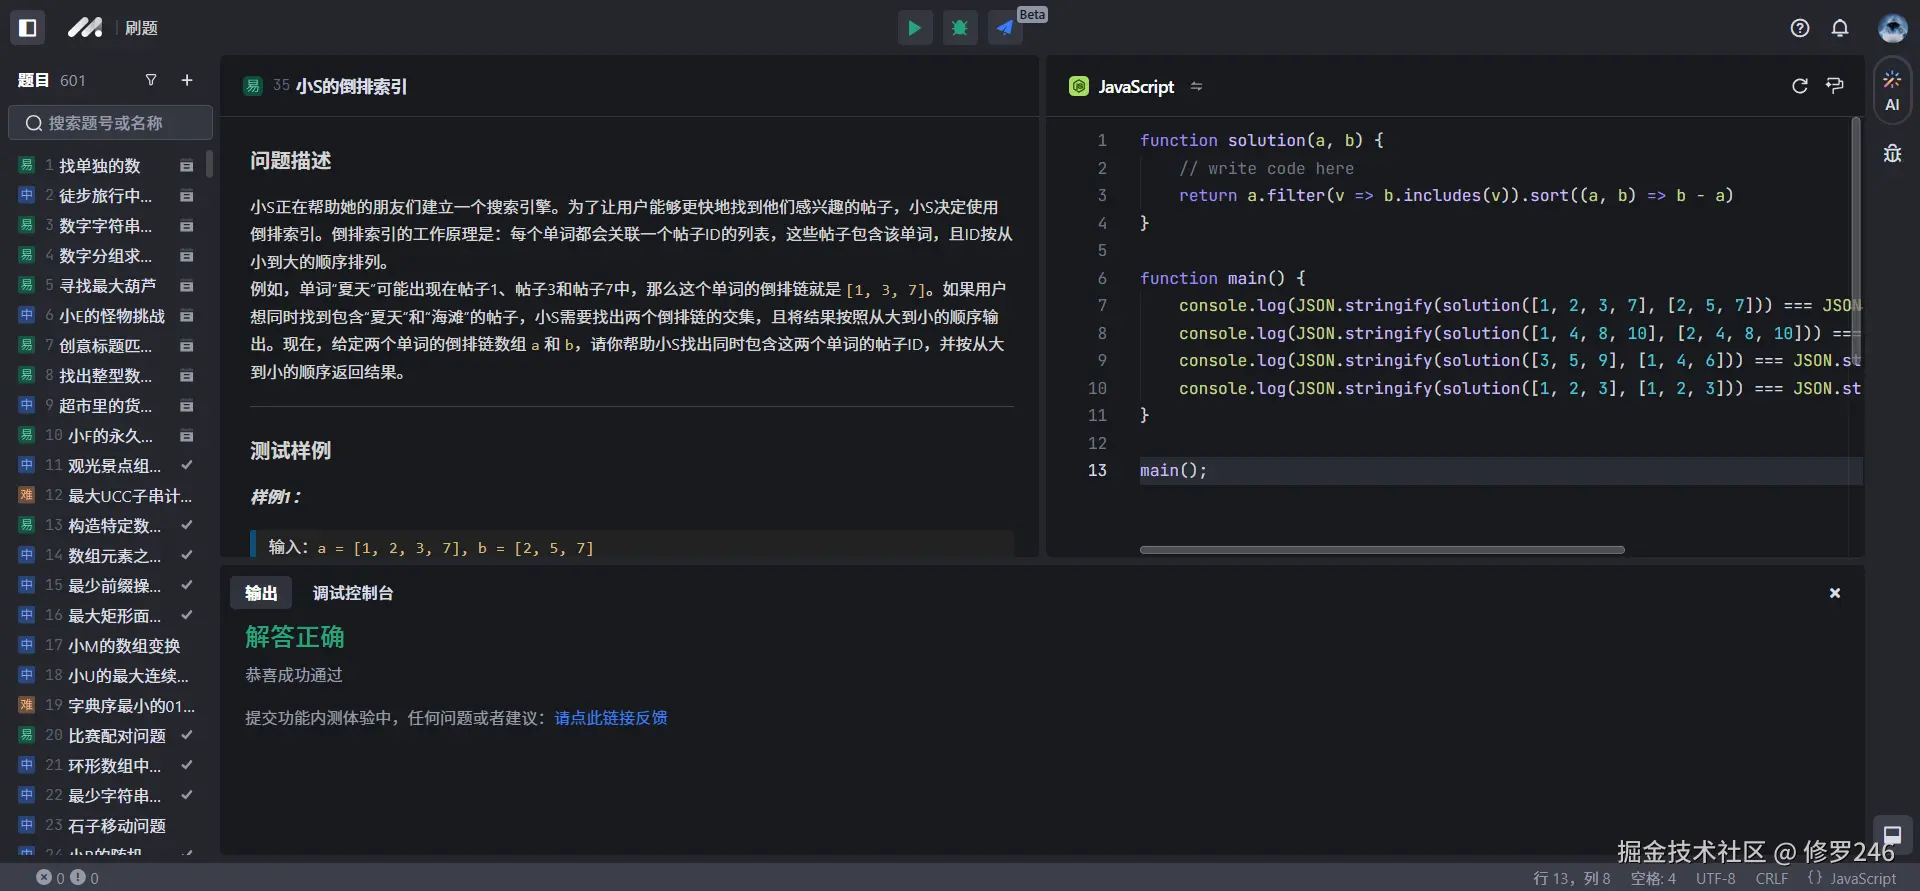Screen dimensions: 1920x891
Task: Click the Beta submit paper-plane icon
Action: [1005, 28]
